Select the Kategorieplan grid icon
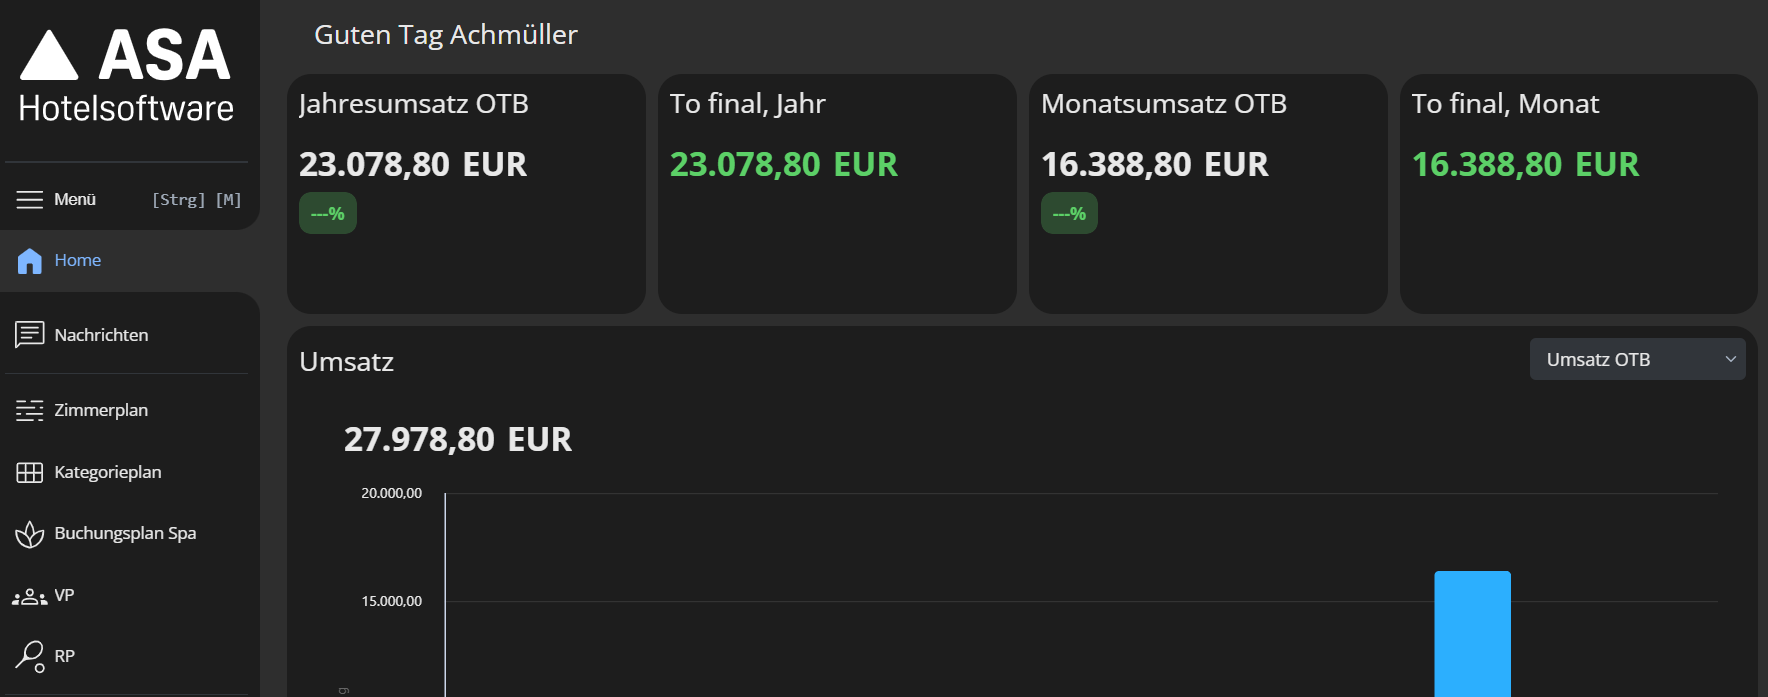This screenshot has height=697, width=1768. coord(29,472)
